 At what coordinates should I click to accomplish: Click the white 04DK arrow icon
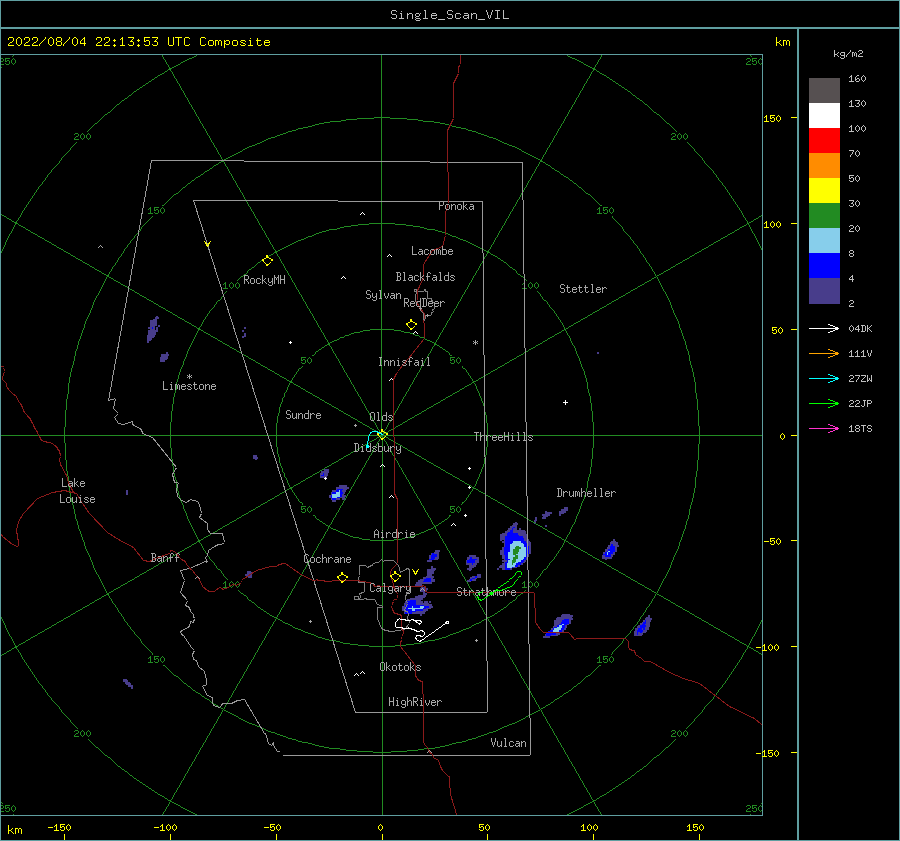(824, 328)
